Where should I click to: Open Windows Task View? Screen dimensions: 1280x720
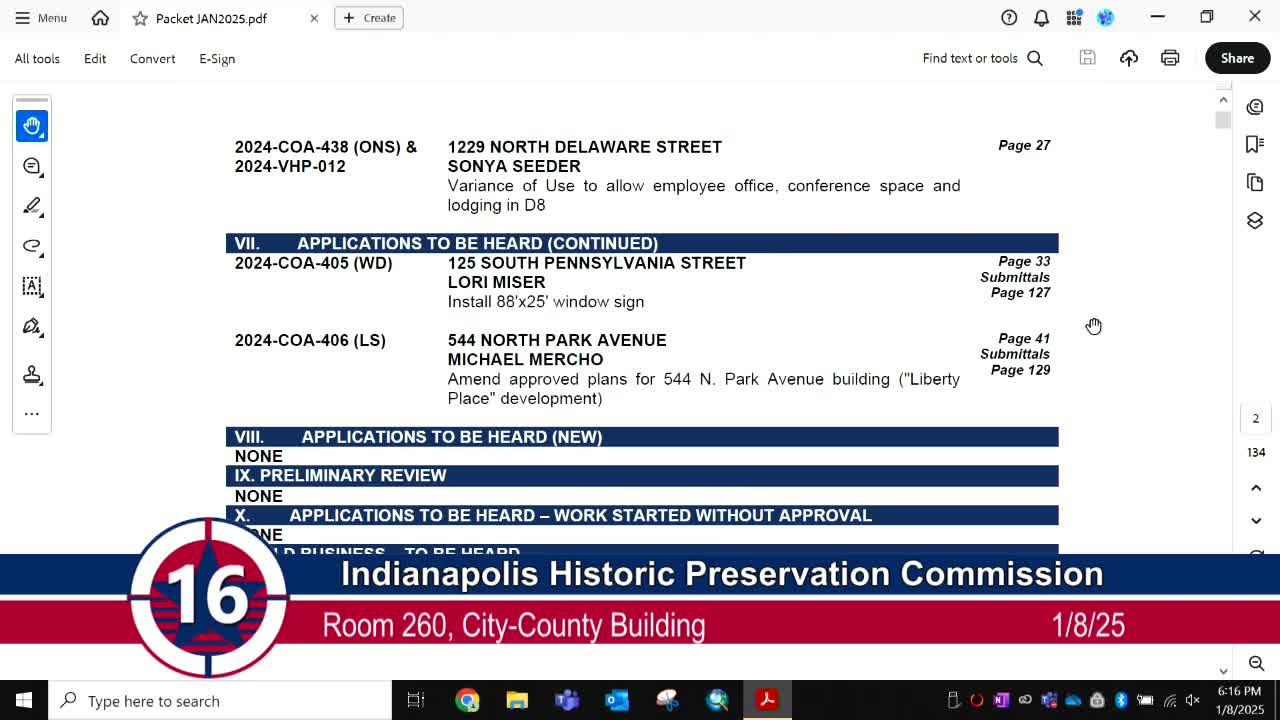click(416, 700)
